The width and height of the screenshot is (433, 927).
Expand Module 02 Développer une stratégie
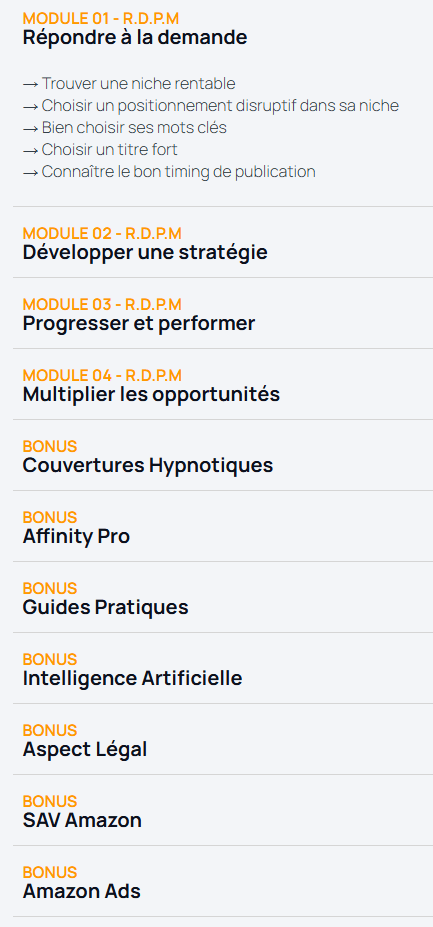pyautogui.click(x=223, y=242)
